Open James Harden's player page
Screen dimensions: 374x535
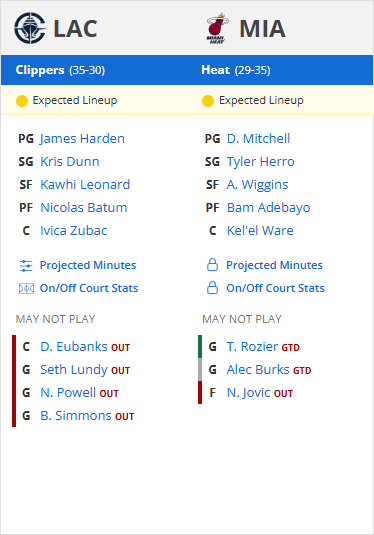[x=82, y=139]
